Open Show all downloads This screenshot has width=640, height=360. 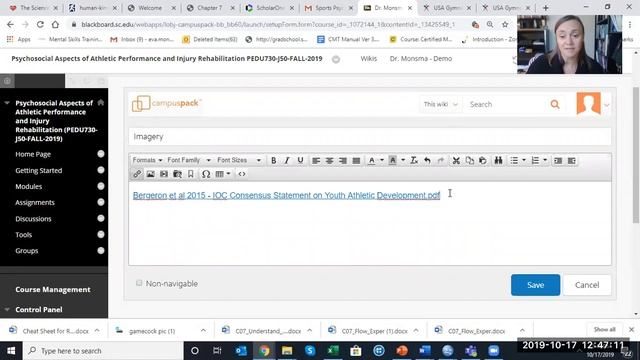pos(604,329)
